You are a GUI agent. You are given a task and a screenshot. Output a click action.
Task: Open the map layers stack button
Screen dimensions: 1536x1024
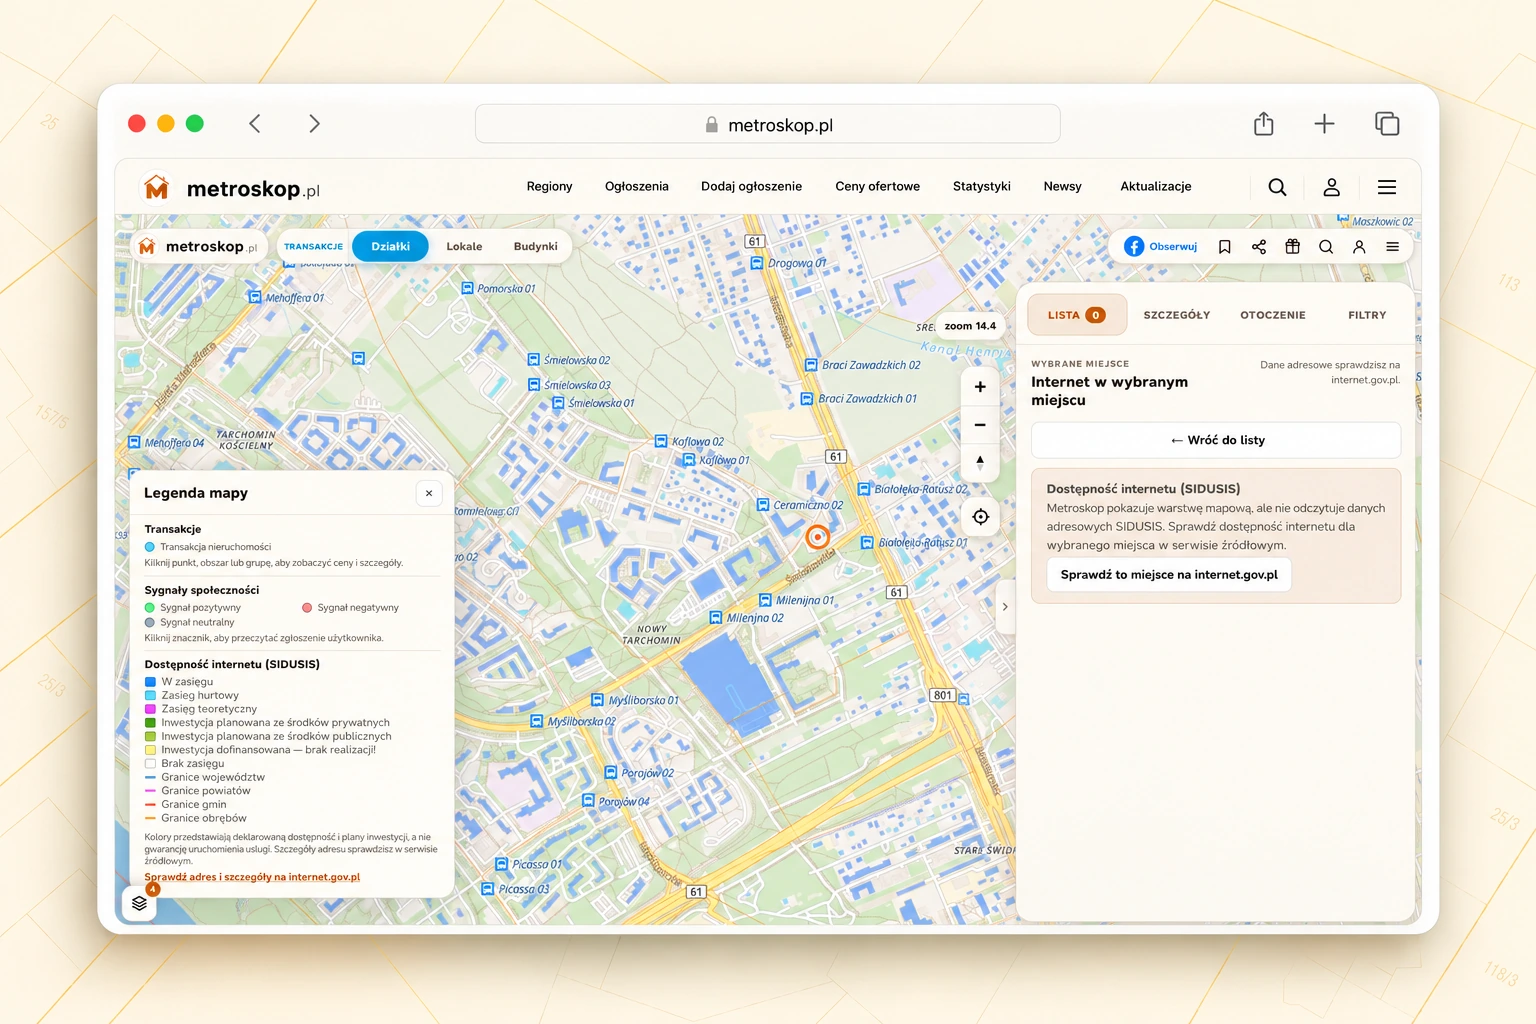(x=139, y=904)
